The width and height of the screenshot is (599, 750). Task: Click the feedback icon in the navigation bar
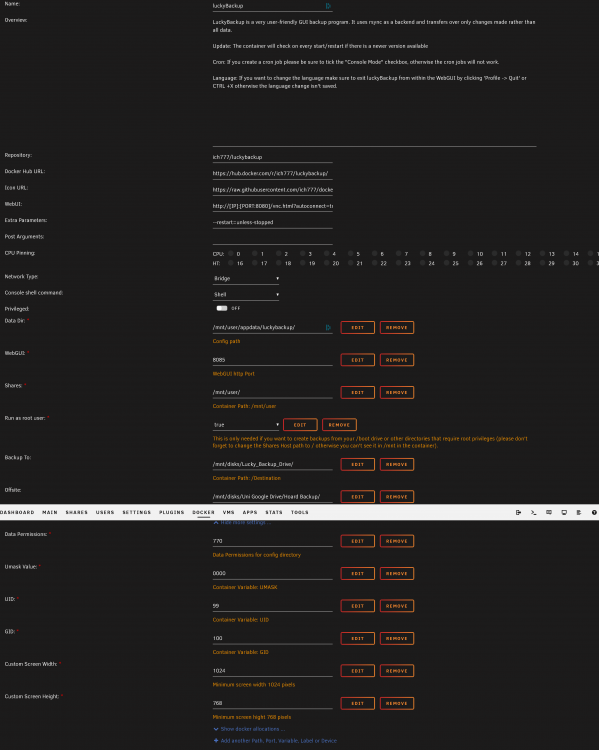pos(549,512)
